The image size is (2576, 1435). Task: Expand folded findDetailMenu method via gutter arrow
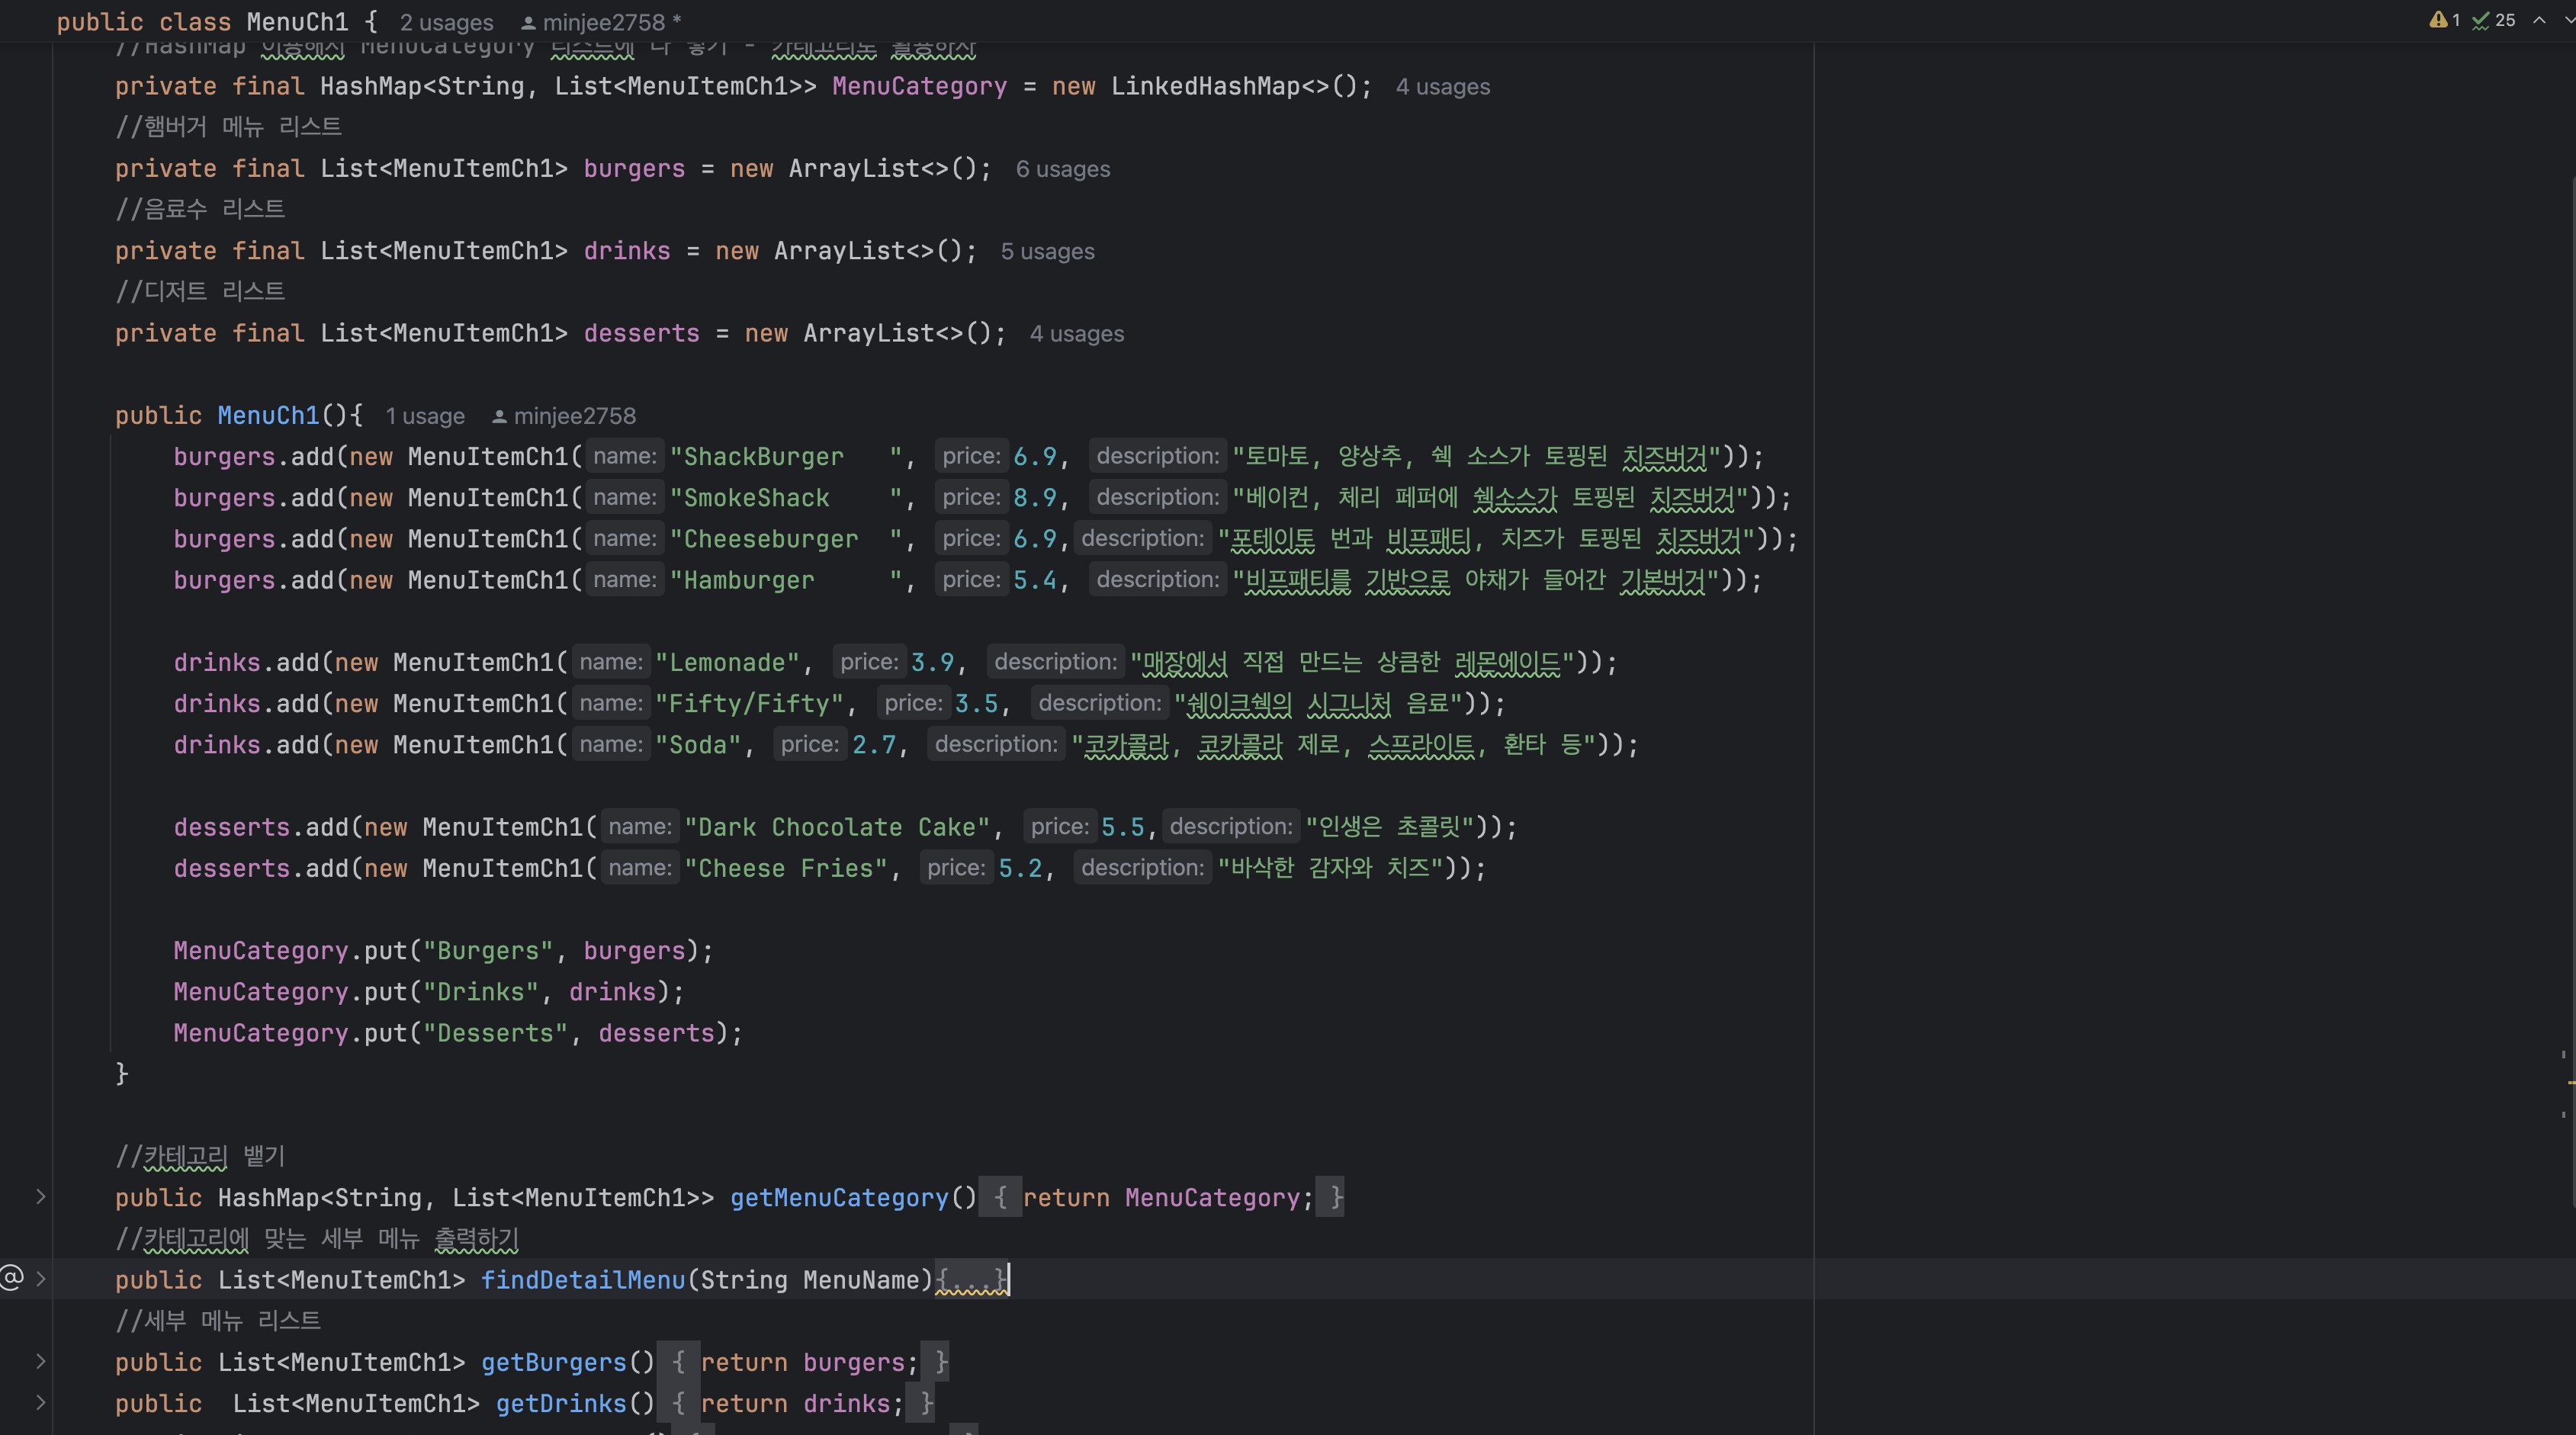click(x=41, y=1278)
